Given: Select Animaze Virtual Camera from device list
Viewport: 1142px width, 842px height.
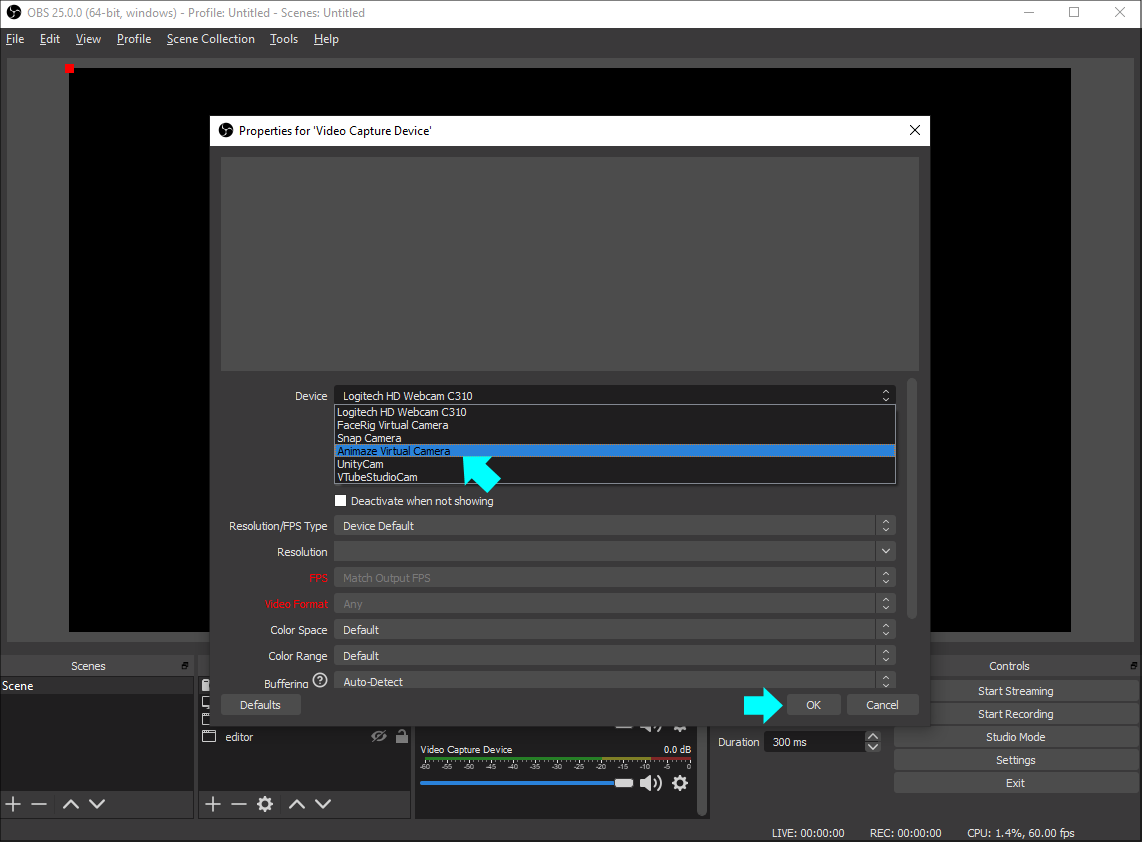Looking at the screenshot, I should coord(615,451).
